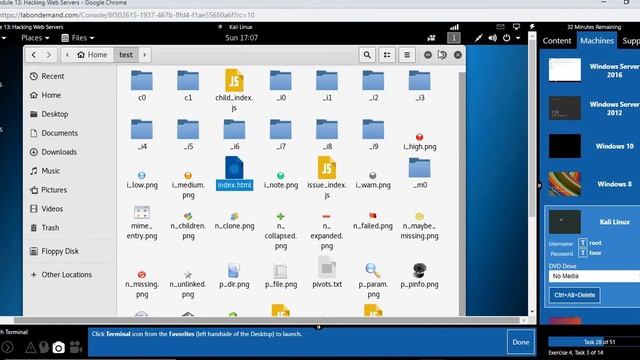Select n_clone.png file
Screen dimensions: 640x360
point(234,221)
